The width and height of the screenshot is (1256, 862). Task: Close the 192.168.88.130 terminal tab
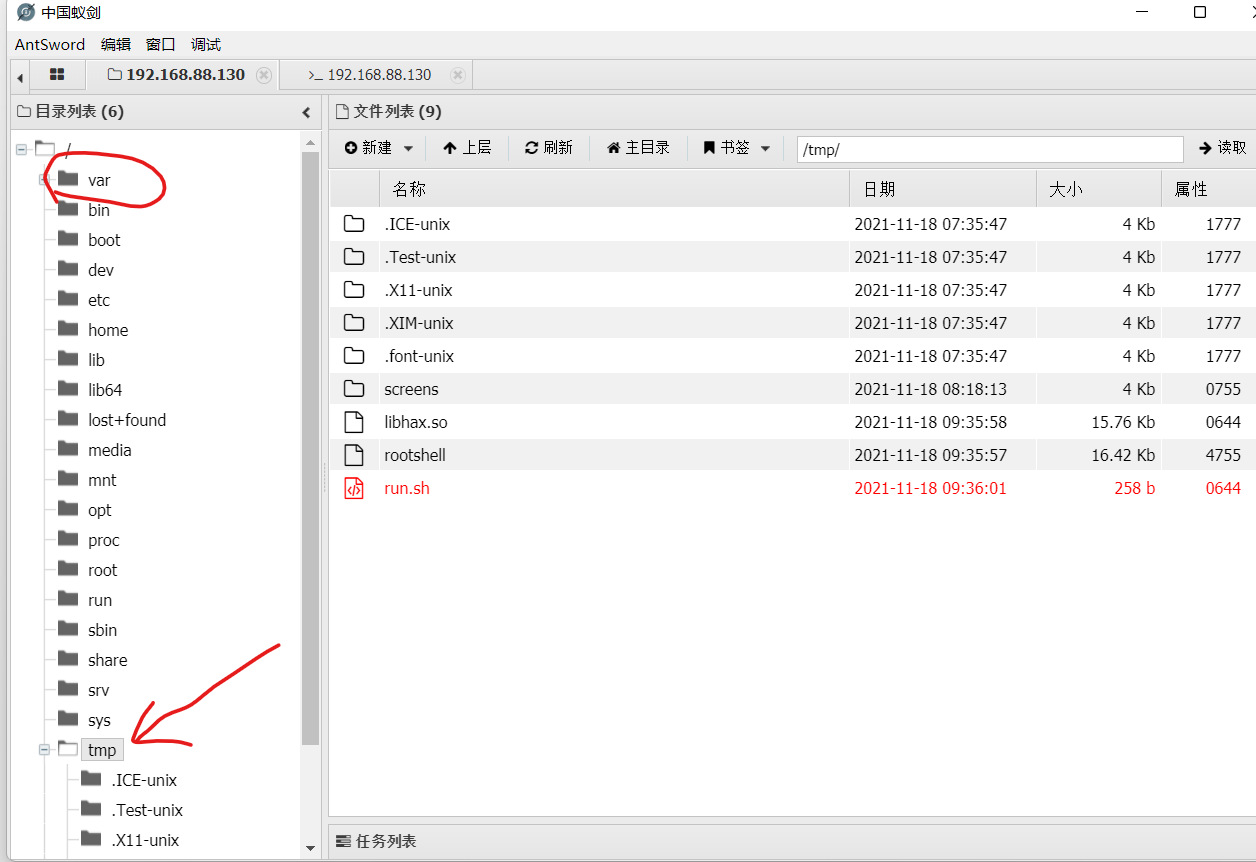(x=458, y=75)
